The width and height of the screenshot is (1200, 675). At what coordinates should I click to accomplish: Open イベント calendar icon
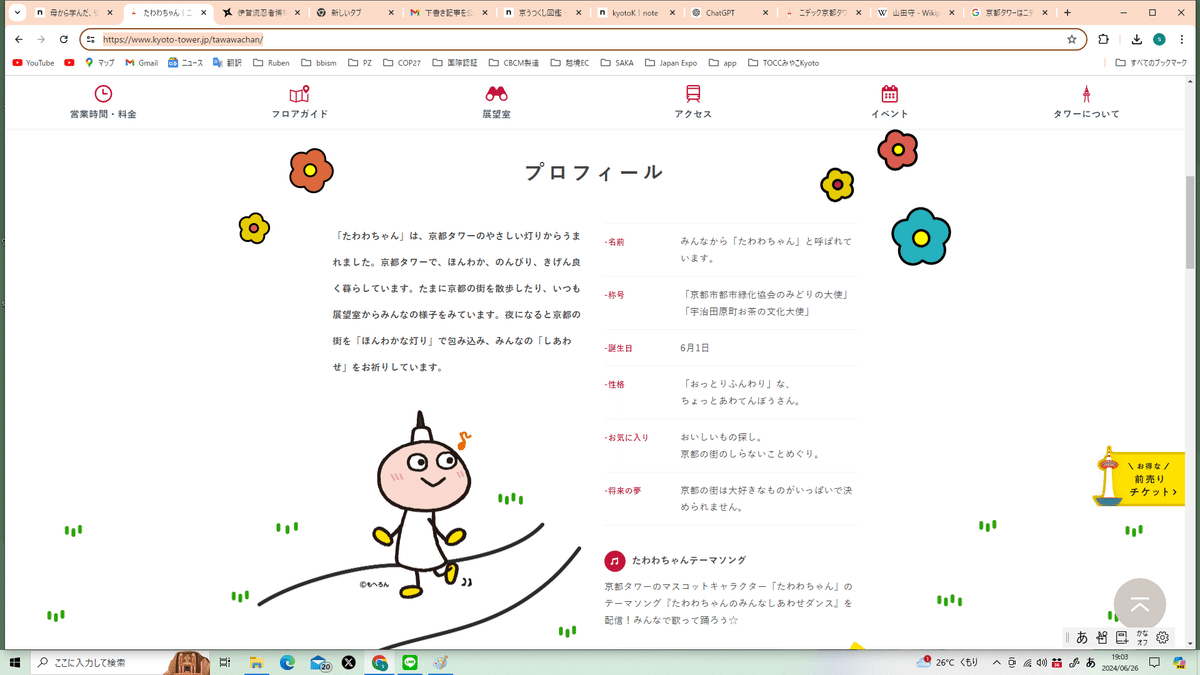click(889, 94)
